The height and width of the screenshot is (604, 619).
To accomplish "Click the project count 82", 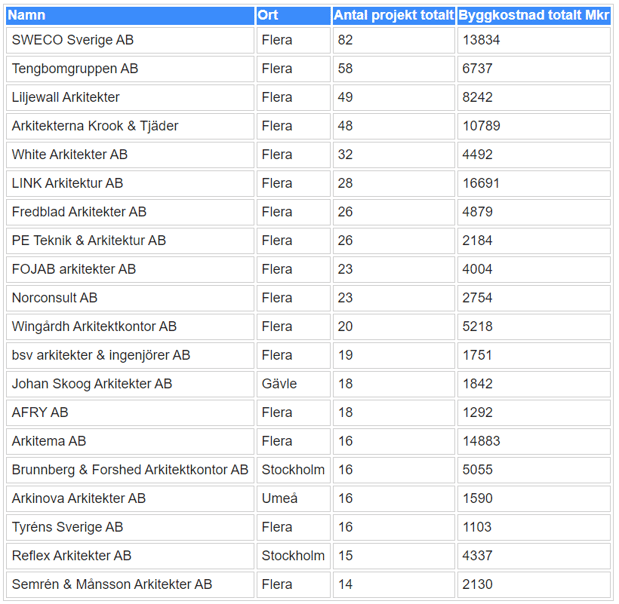I will point(394,40).
